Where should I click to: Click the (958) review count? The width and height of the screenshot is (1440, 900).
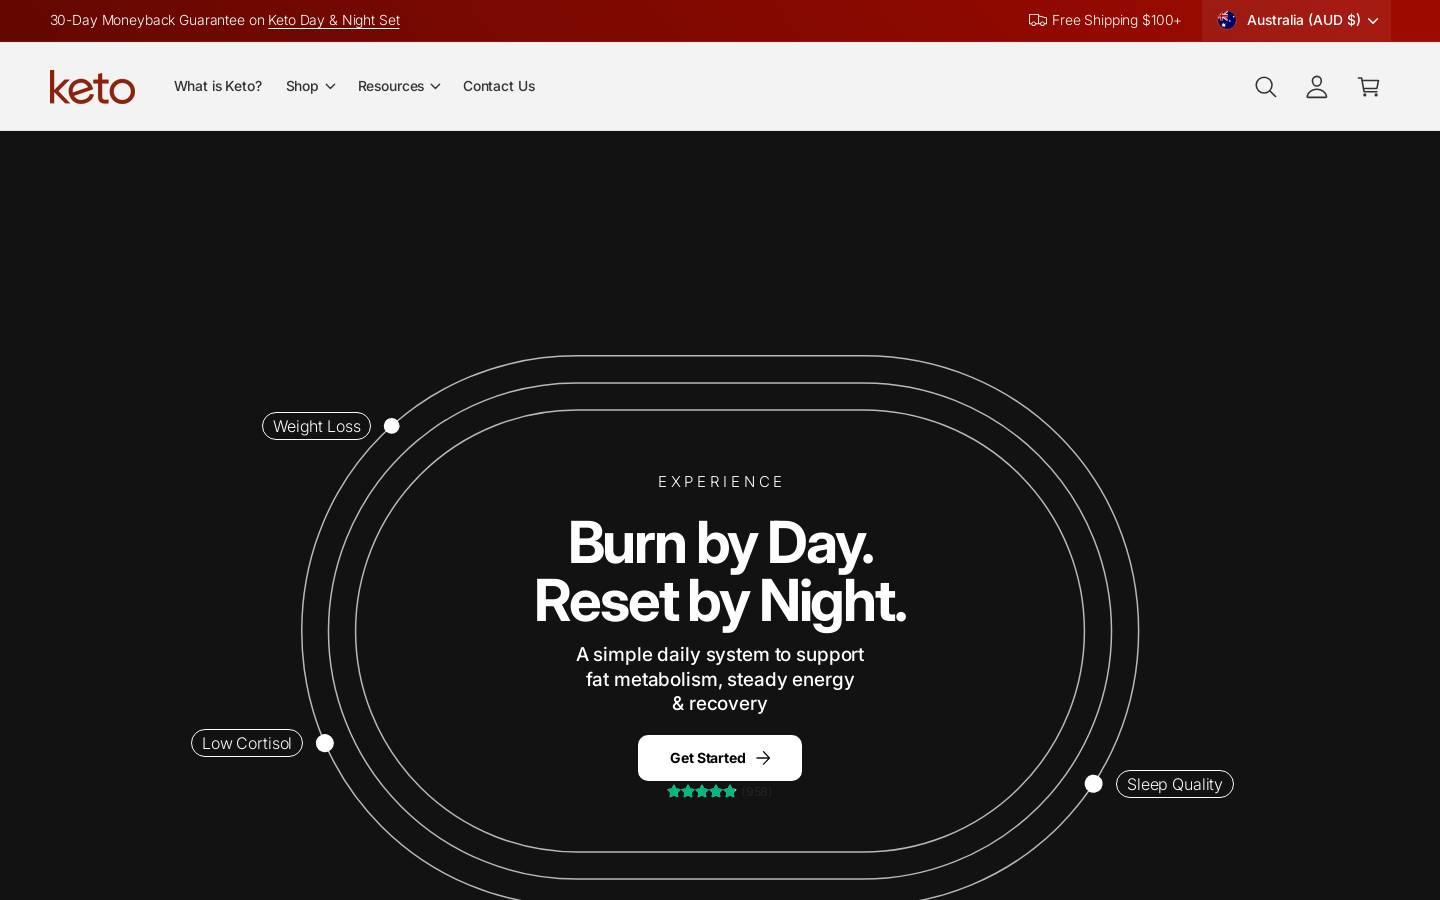tap(756, 791)
